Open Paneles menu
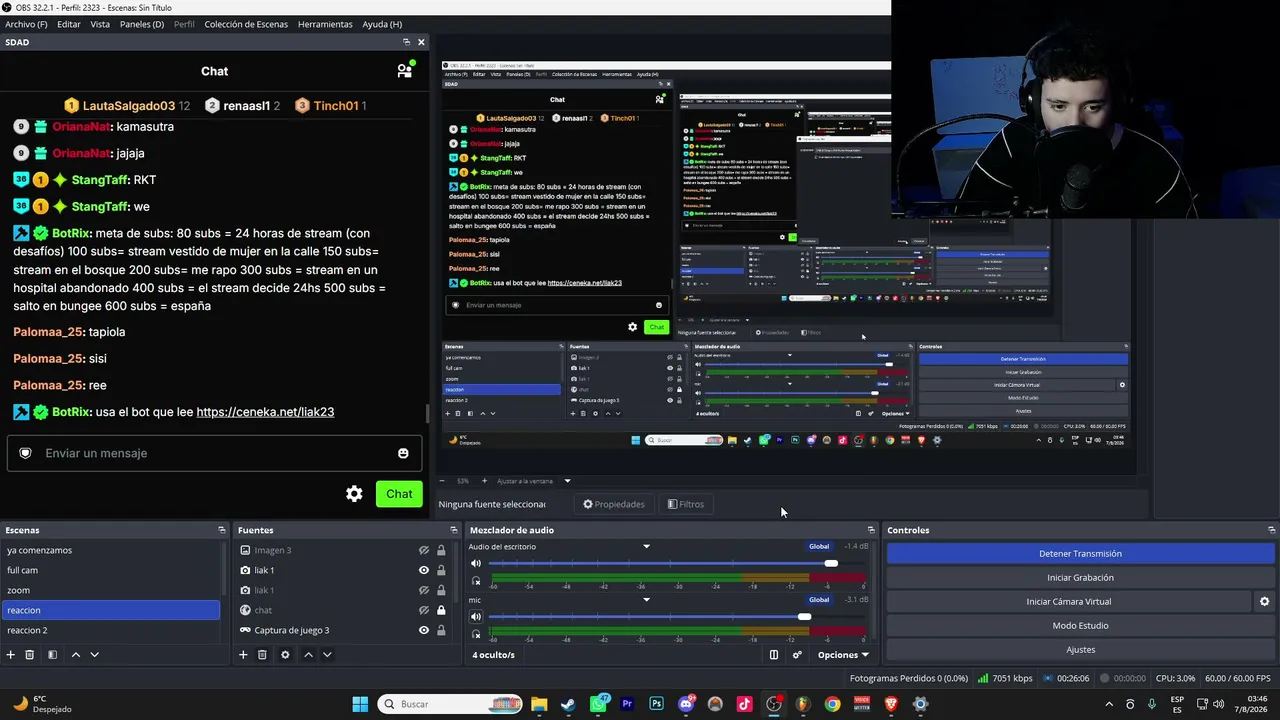Image resolution: width=1280 pixels, height=720 pixels. [142, 24]
